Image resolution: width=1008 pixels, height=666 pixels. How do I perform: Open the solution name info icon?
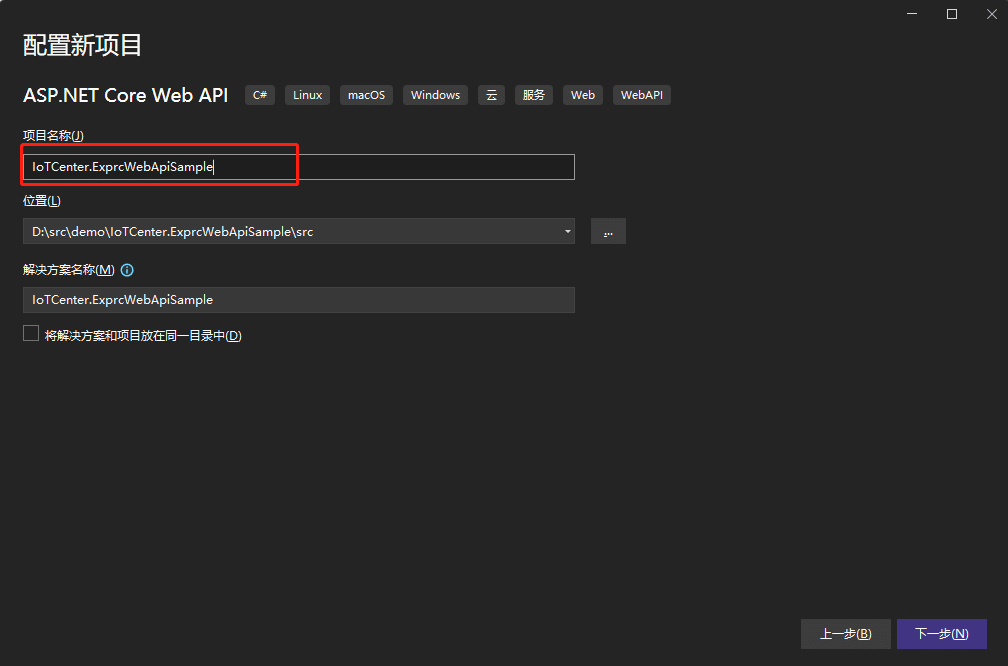click(127, 270)
